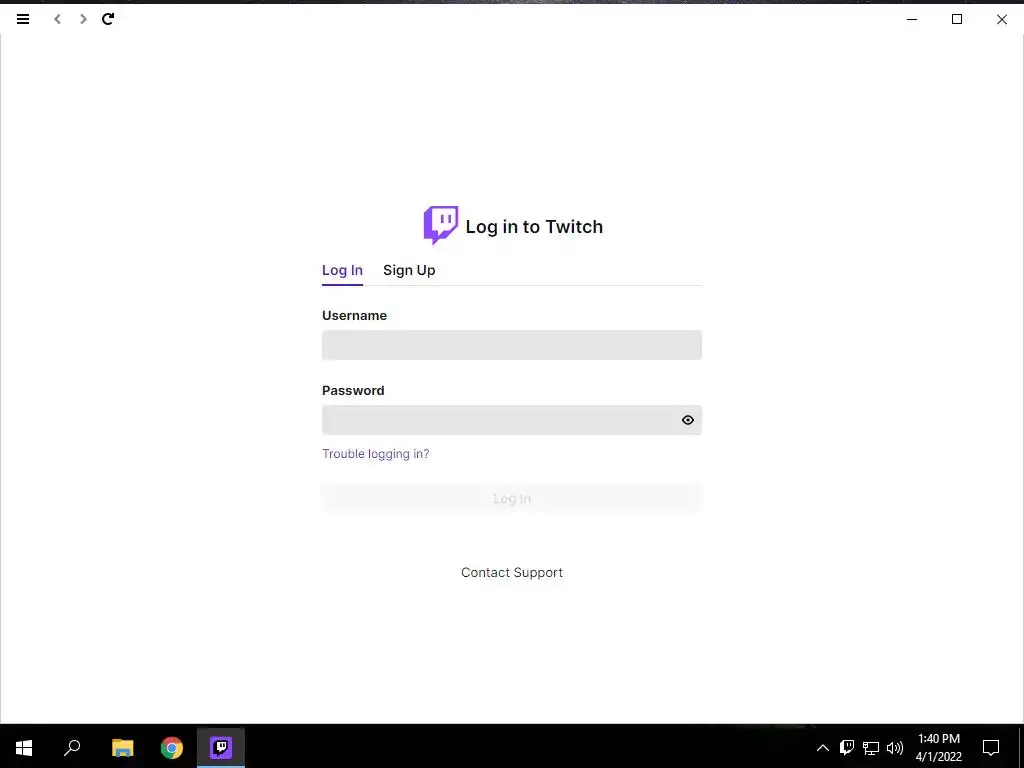Click the Twitch logo beside the title
This screenshot has height=768, width=1024.
tap(441, 225)
